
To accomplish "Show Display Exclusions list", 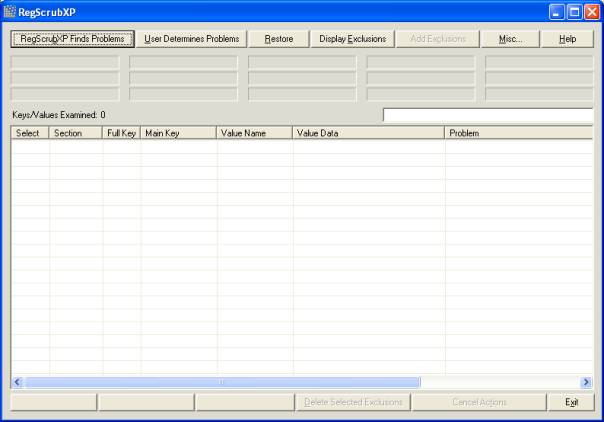I will click(352, 39).
